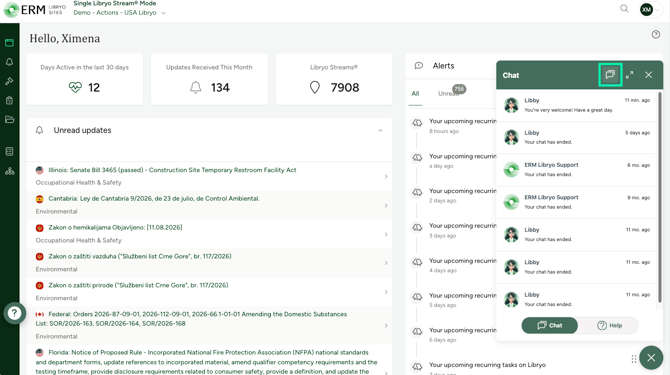Image resolution: width=670 pixels, height=375 pixels.
Task: Click the Spain flag on Cantabria row
Action: pyautogui.click(x=40, y=199)
